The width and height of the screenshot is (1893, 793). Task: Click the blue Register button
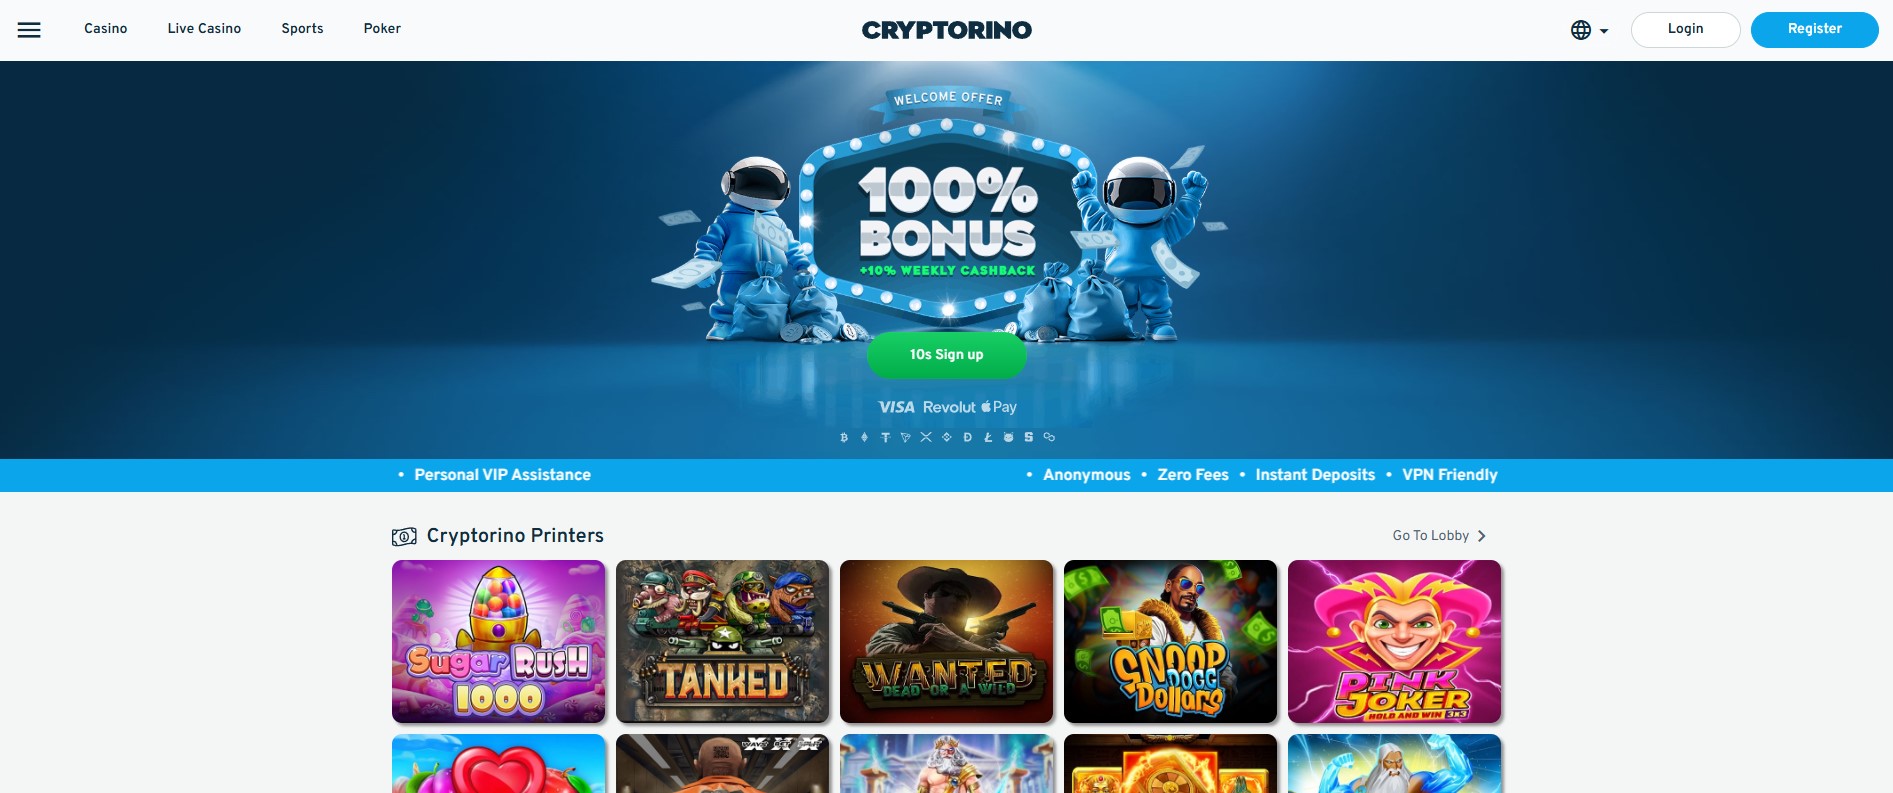coord(1815,29)
